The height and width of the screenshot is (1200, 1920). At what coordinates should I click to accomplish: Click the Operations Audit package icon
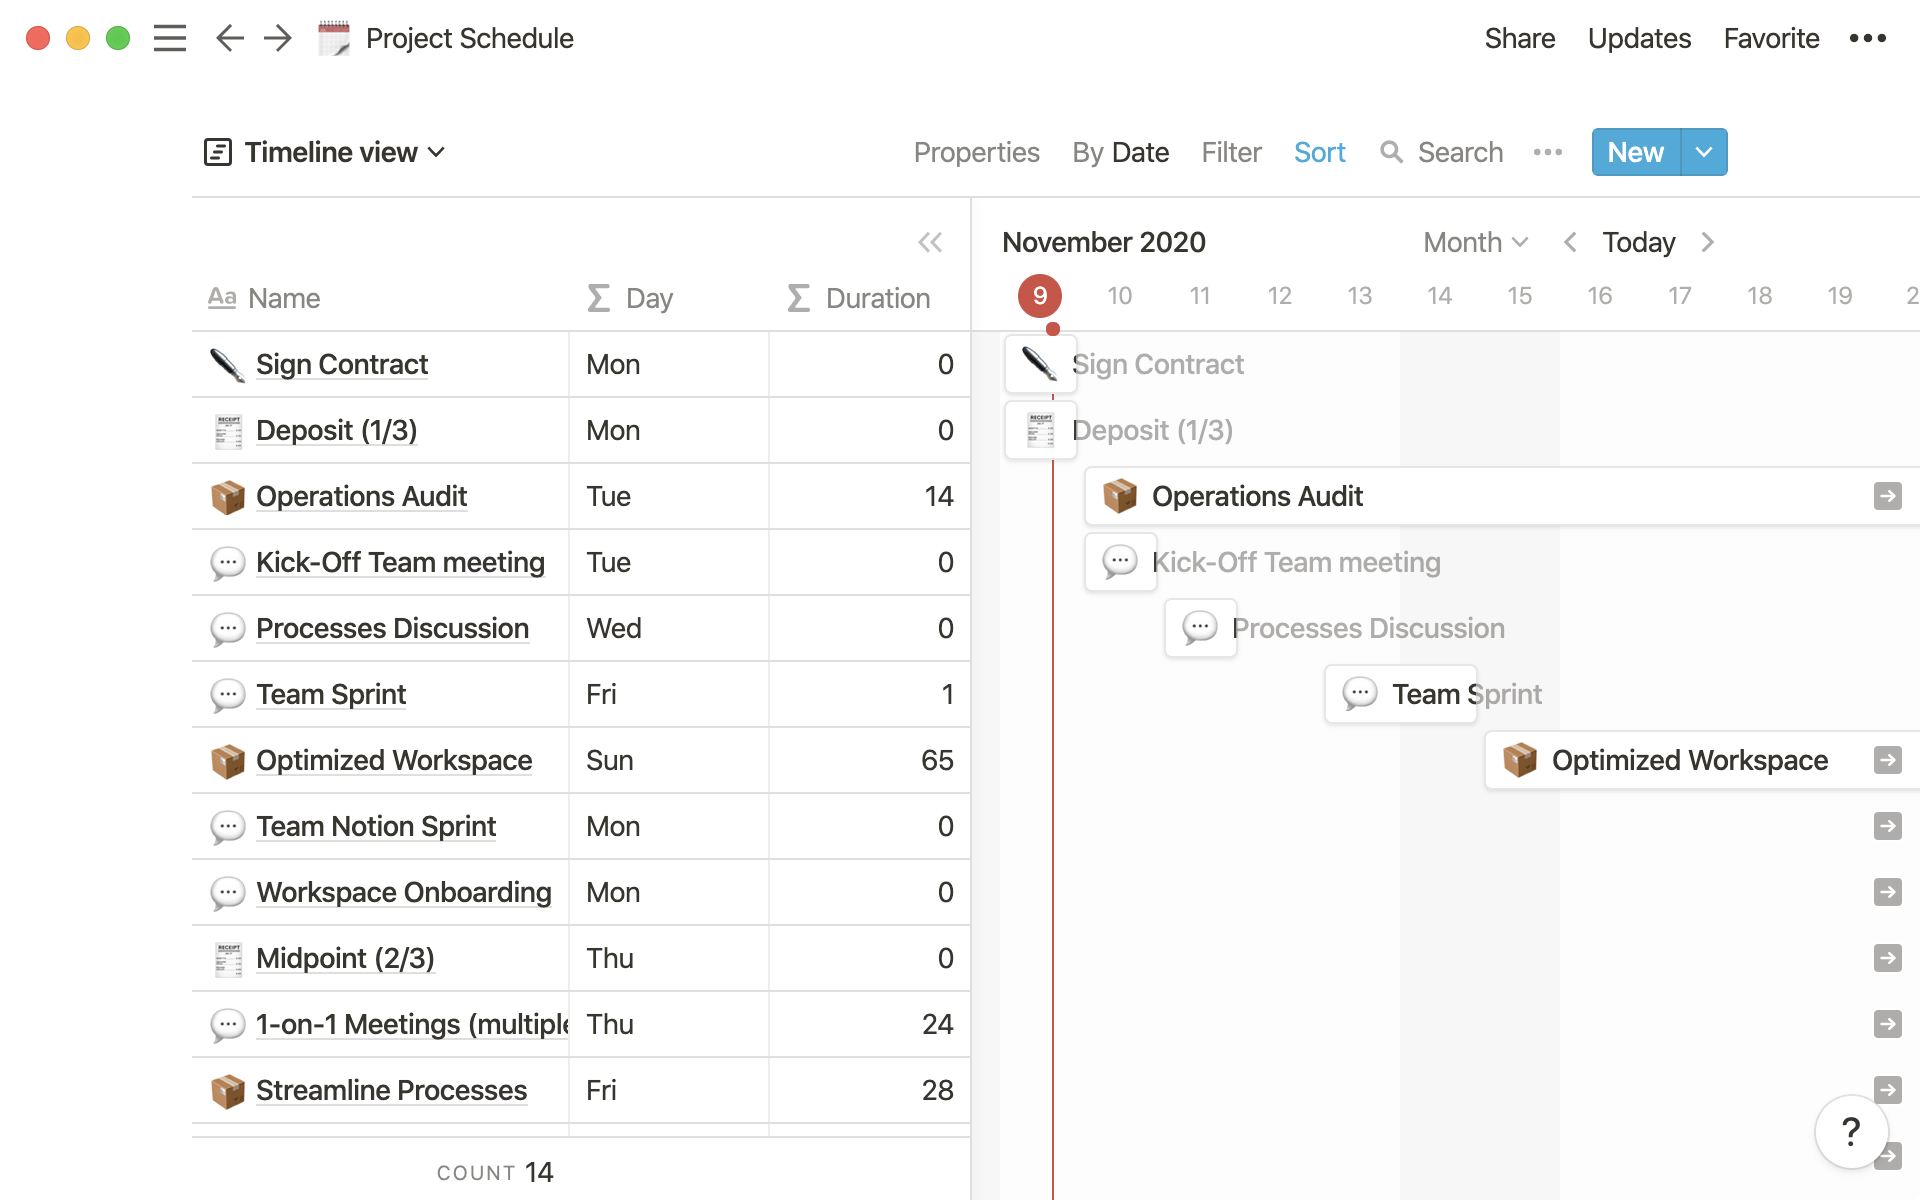pos(225,495)
